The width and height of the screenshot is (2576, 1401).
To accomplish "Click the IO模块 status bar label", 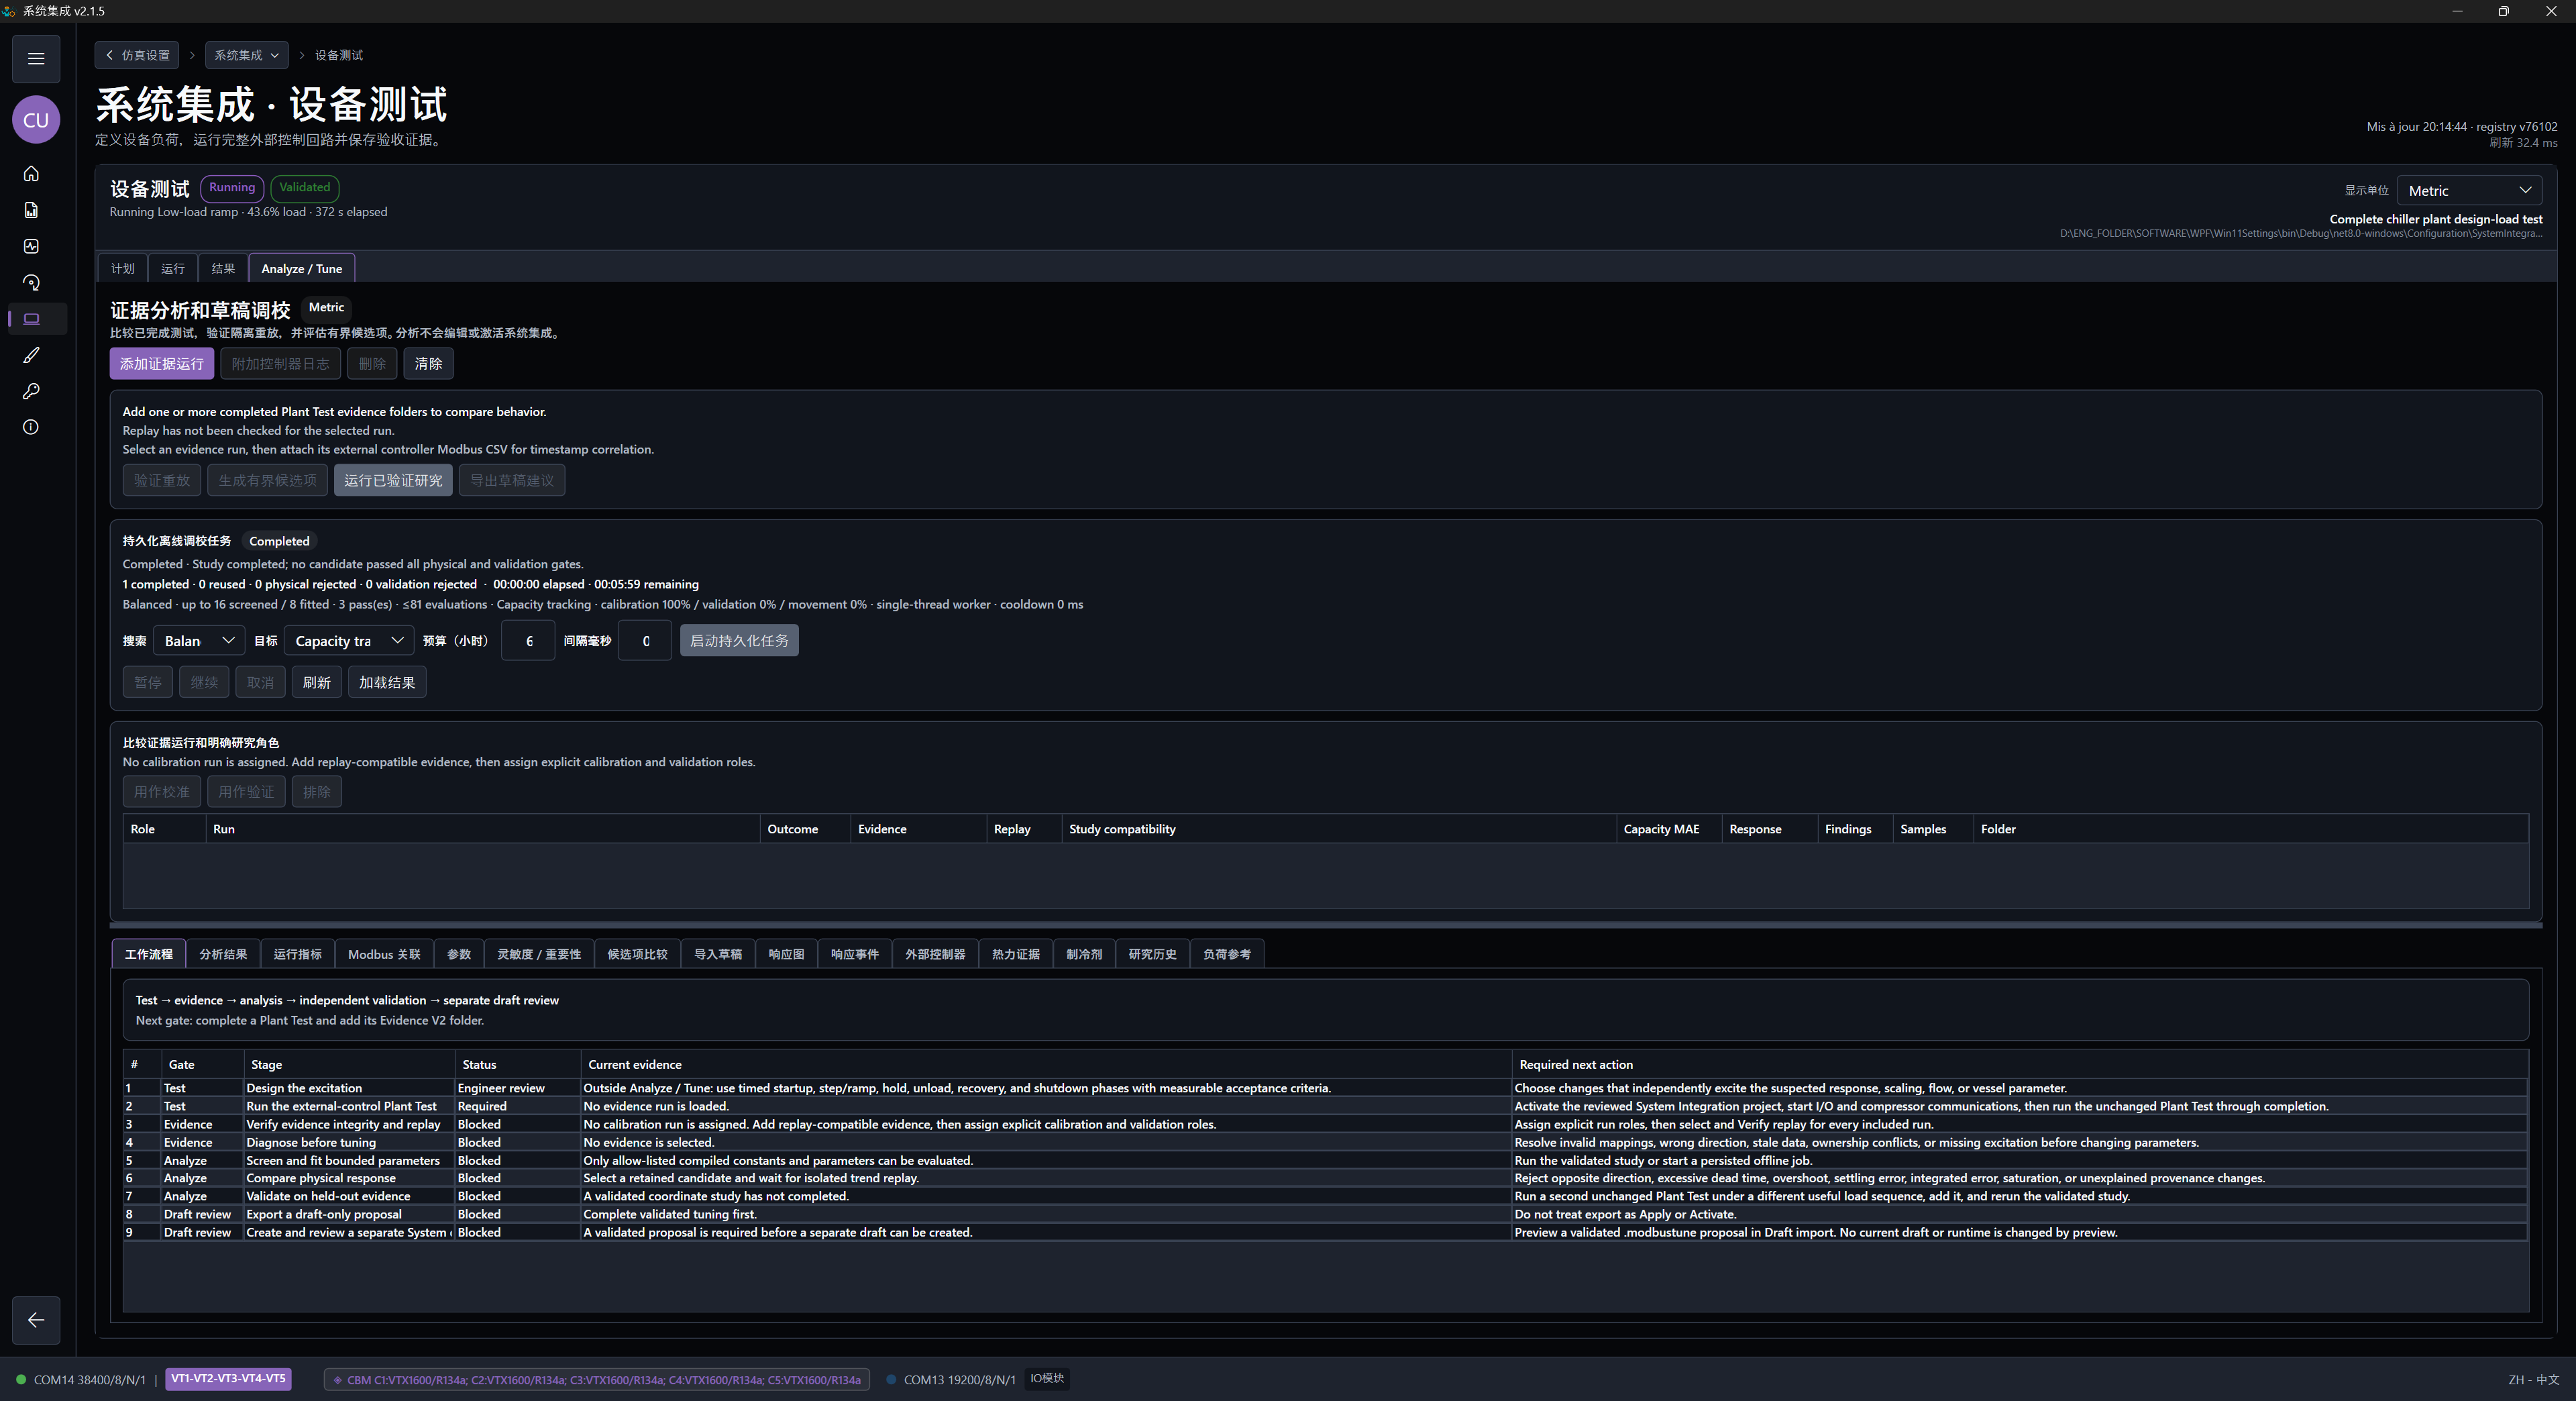I will [x=1047, y=1378].
